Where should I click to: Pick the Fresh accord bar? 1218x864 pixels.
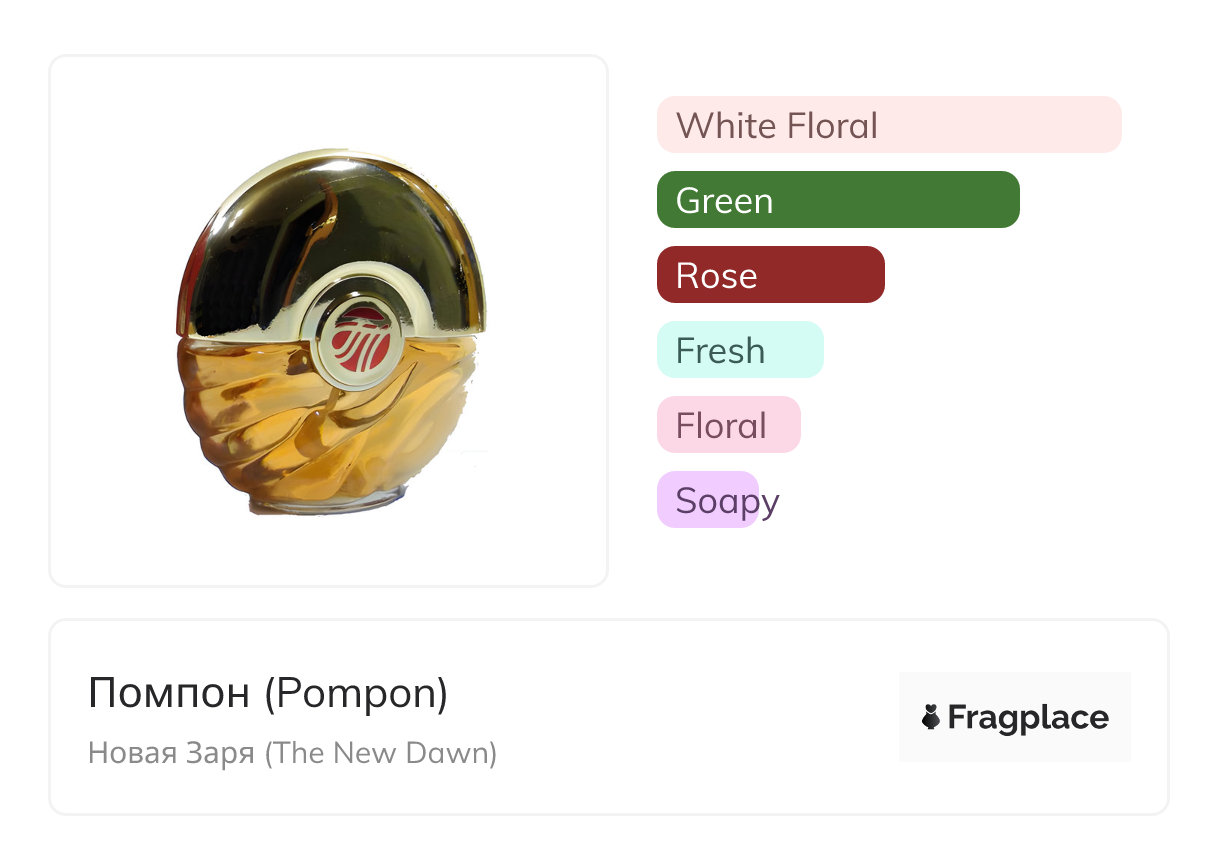click(739, 350)
